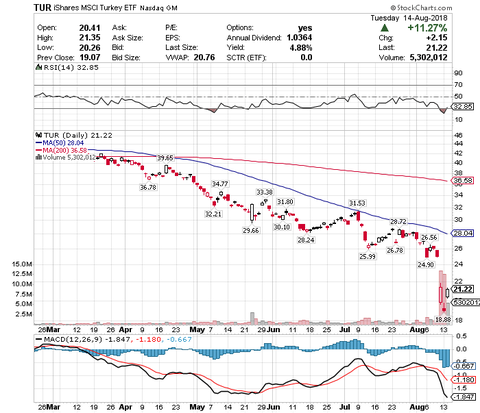The width and height of the screenshot is (480, 413).
Task: Click the 26.56 price annotation
Action: point(429,237)
